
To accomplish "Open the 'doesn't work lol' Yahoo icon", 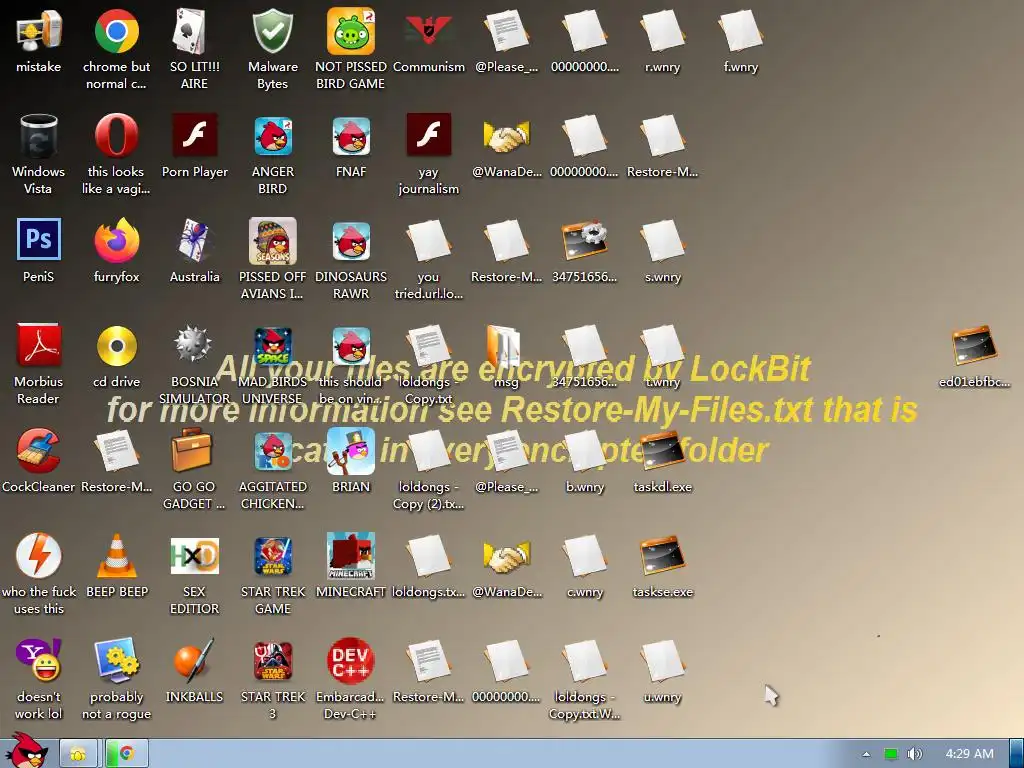I will pos(39,660).
